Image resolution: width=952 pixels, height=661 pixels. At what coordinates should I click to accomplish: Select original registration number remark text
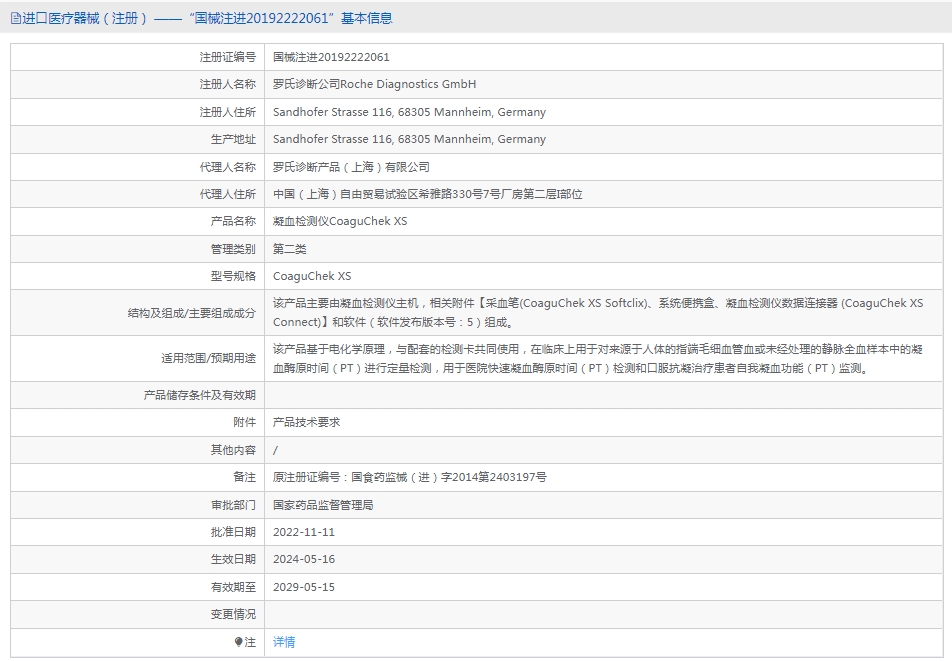pos(410,477)
